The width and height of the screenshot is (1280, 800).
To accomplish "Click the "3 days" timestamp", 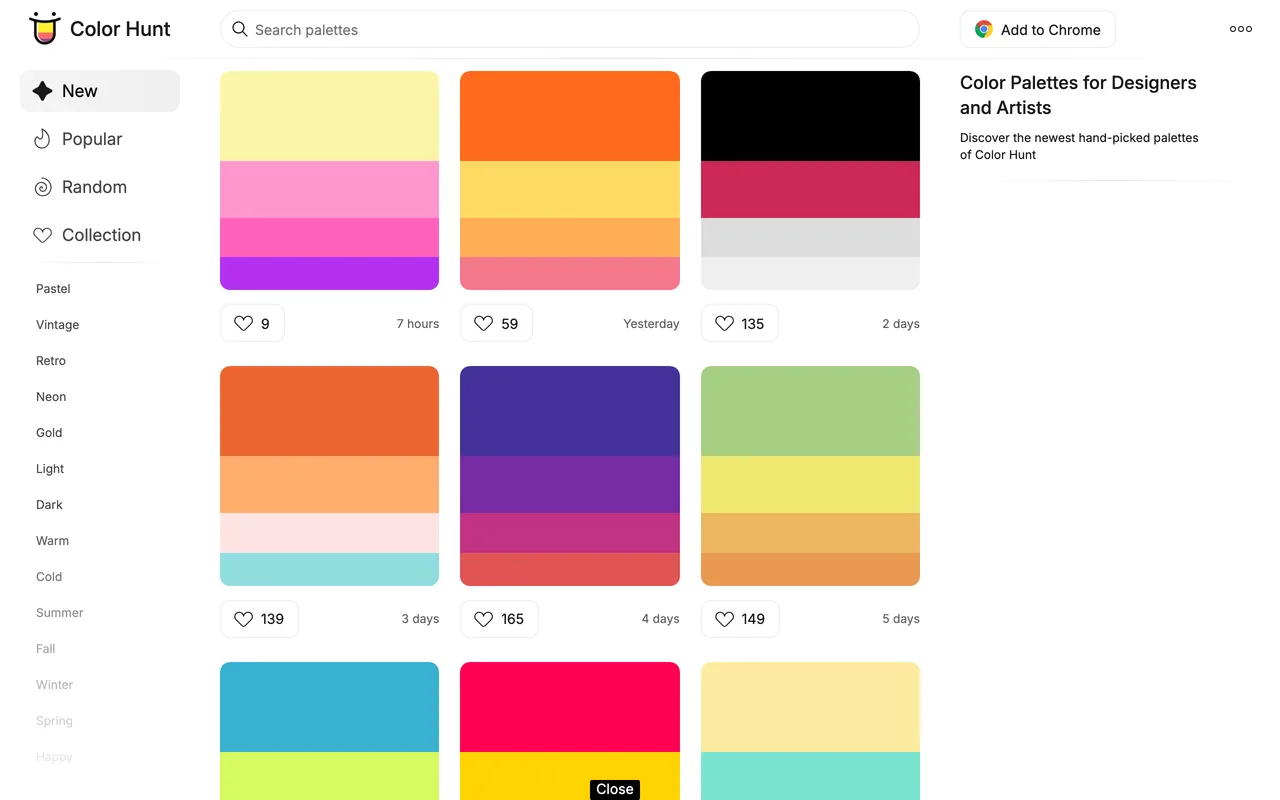I will coord(420,619).
